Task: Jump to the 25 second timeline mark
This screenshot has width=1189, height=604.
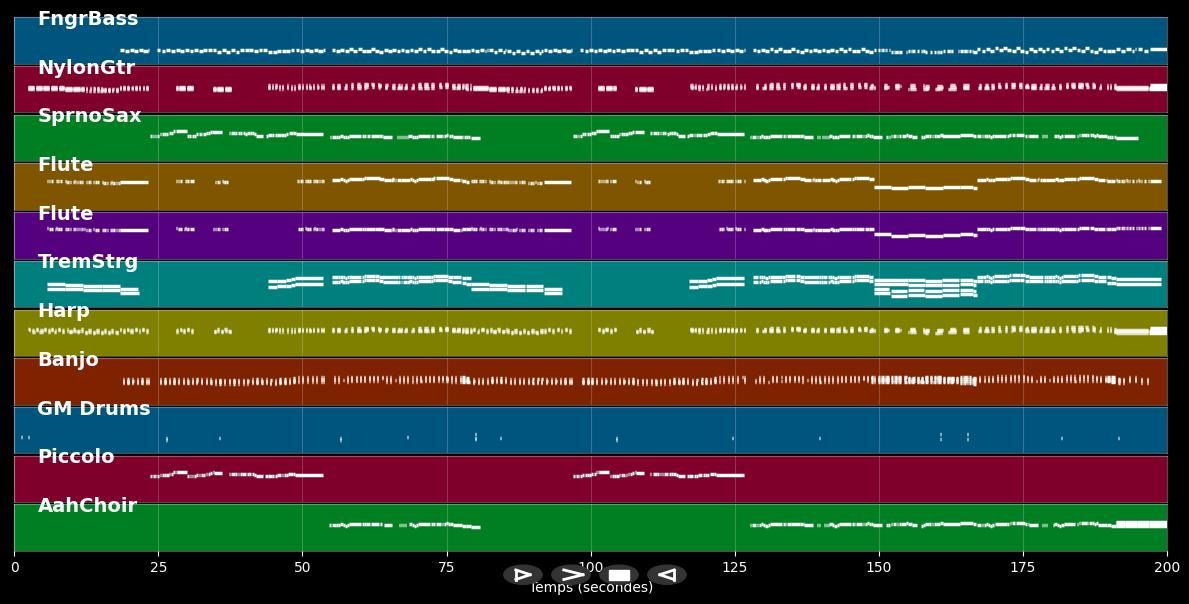Action: [x=158, y=568]
